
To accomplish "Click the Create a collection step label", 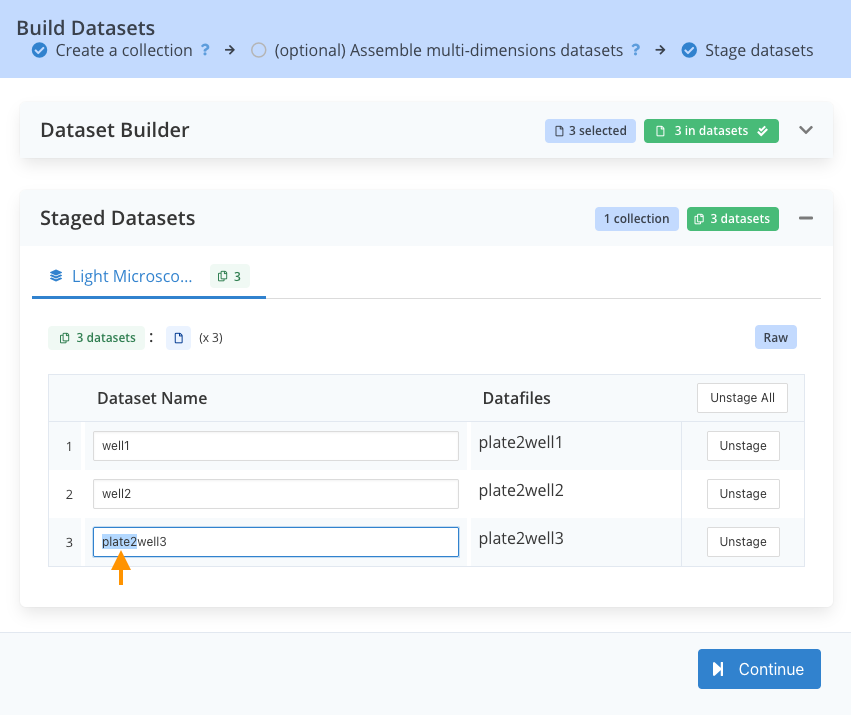I will 124,50.
